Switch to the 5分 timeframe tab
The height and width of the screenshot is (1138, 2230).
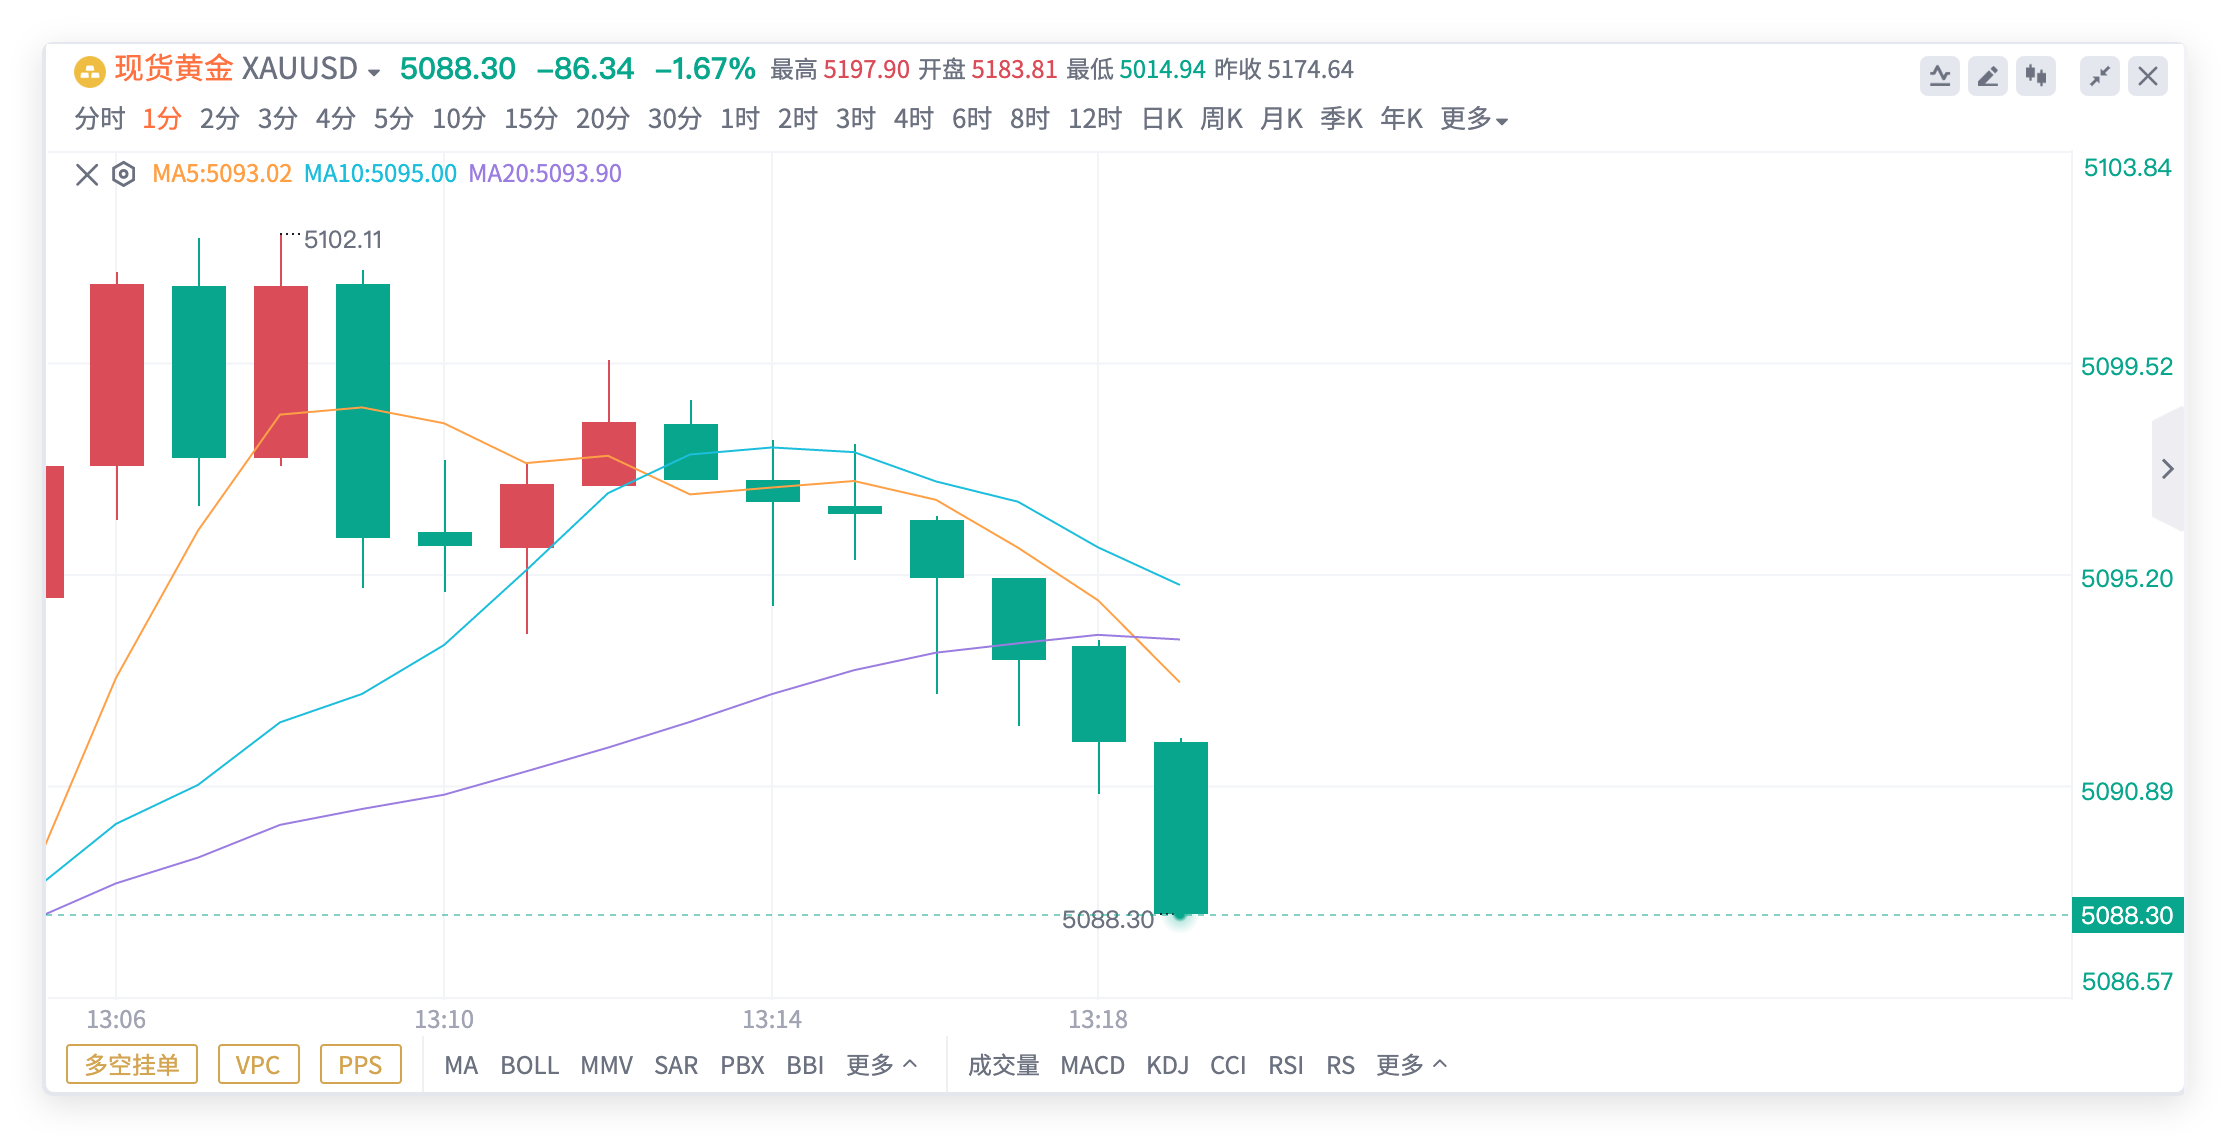click(393, 119)
